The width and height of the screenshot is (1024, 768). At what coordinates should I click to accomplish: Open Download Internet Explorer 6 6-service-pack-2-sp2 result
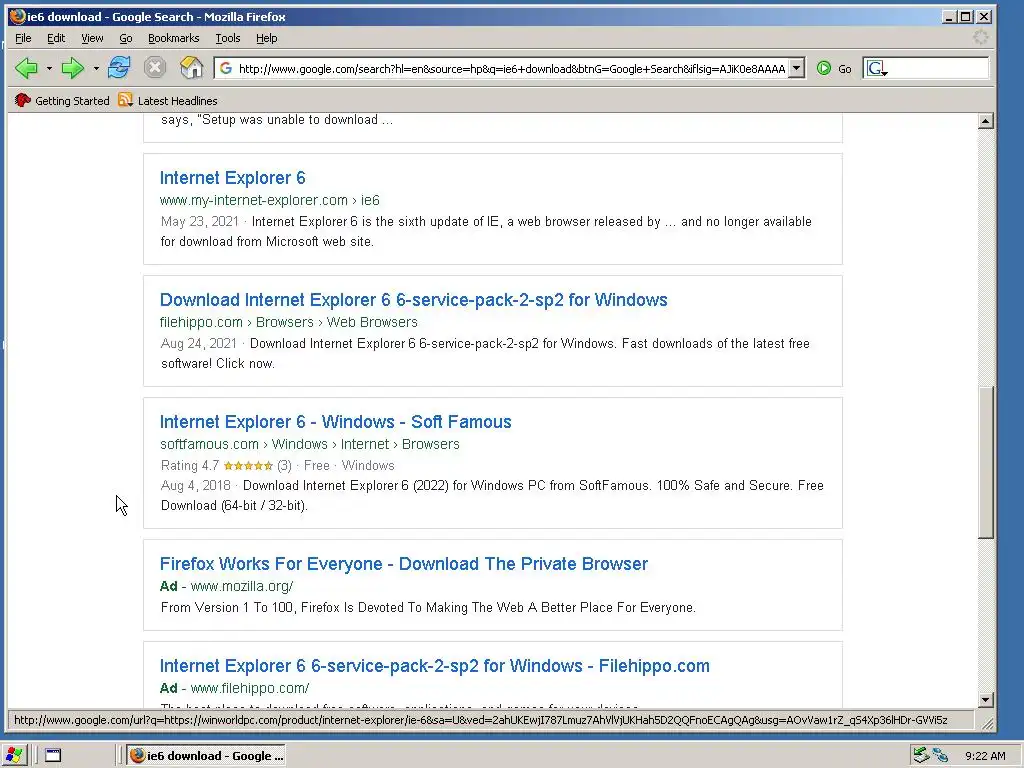(413, 300)
